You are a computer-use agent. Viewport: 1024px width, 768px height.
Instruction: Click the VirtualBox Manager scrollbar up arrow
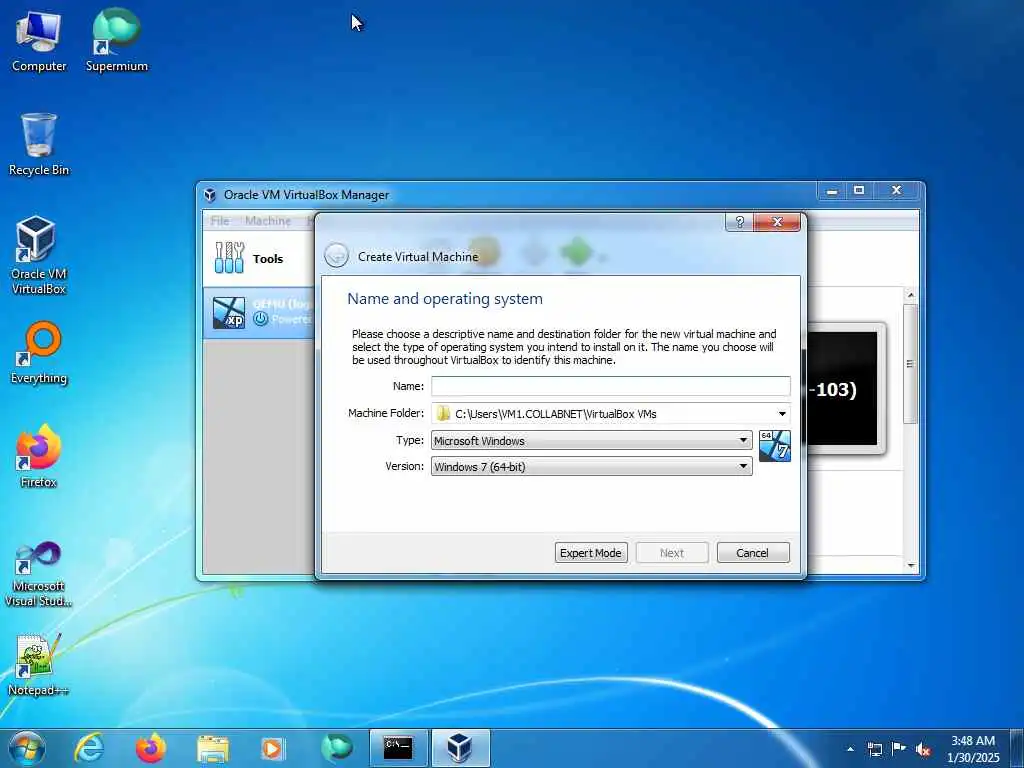click(910, 296)
